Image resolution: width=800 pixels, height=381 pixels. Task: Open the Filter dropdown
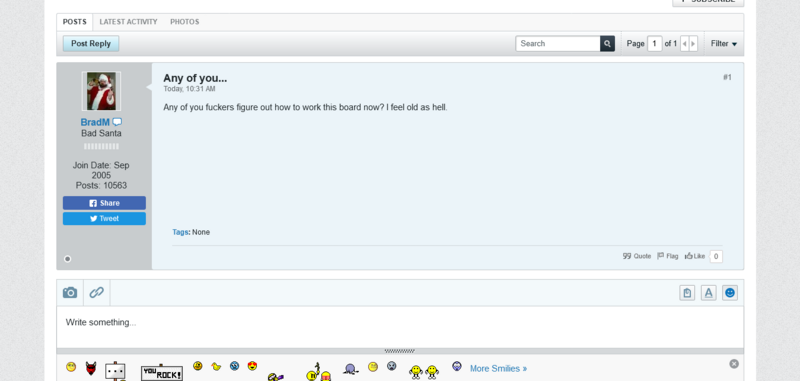tap(723, 44)
